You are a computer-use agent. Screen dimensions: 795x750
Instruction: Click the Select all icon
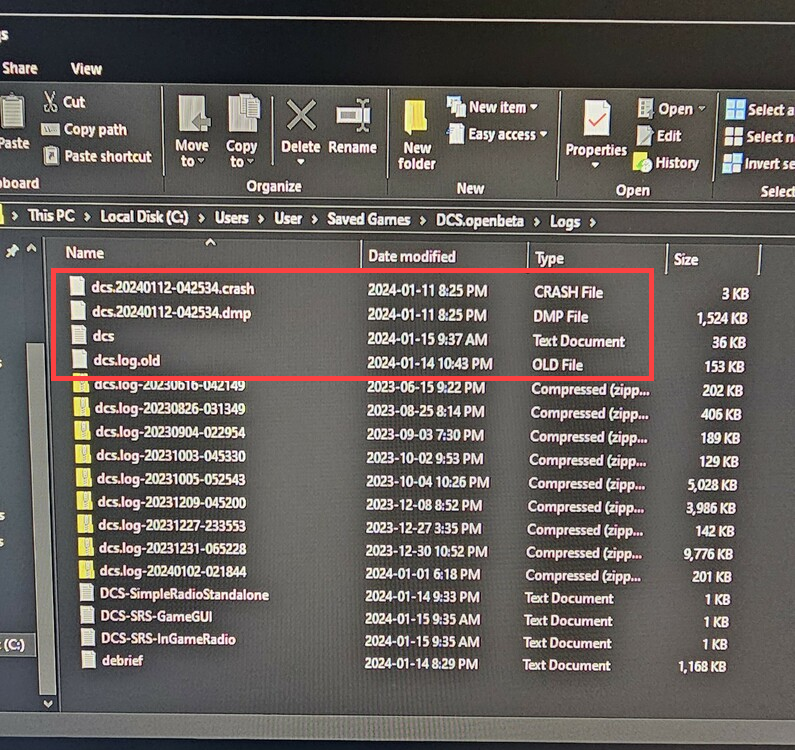point(735,109)
